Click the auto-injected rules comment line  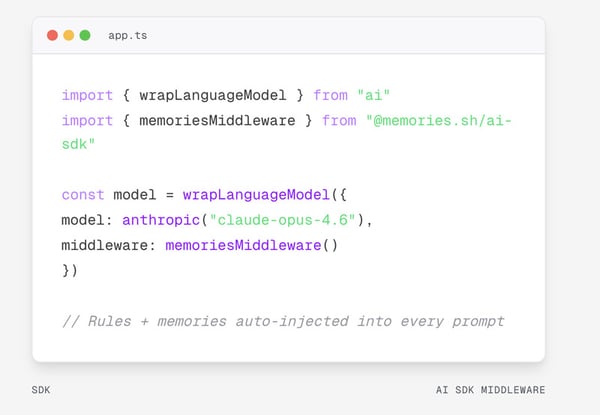coord(283,321)
